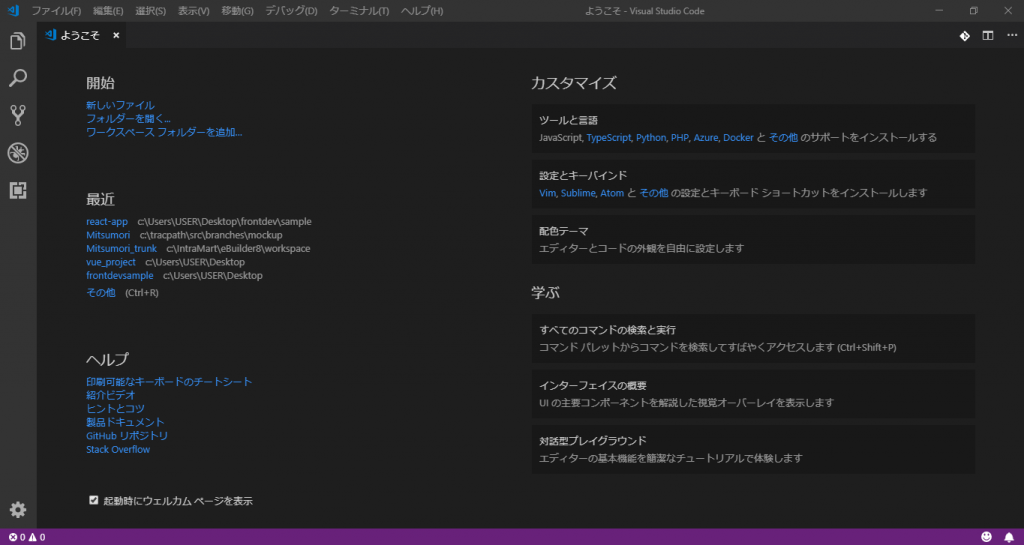Open recent project frontdevsample
The height and width of the screenshot is (545, 1024).
pos(120,276)
